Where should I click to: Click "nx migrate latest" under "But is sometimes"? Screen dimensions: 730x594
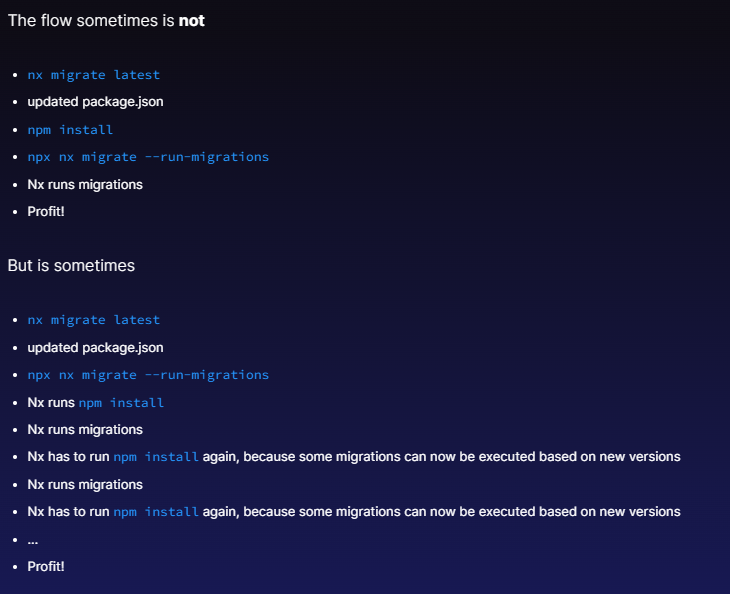click(x=93, y=320)
